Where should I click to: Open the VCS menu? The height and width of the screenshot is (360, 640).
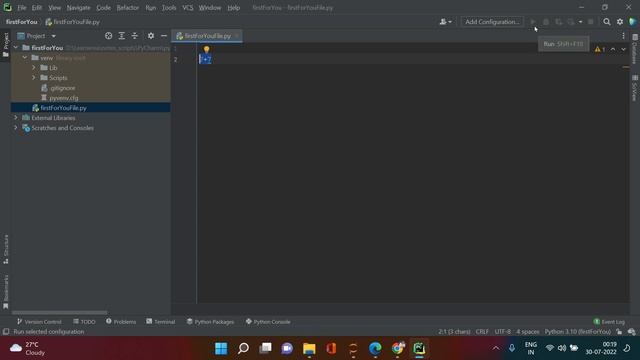(188, 7)
